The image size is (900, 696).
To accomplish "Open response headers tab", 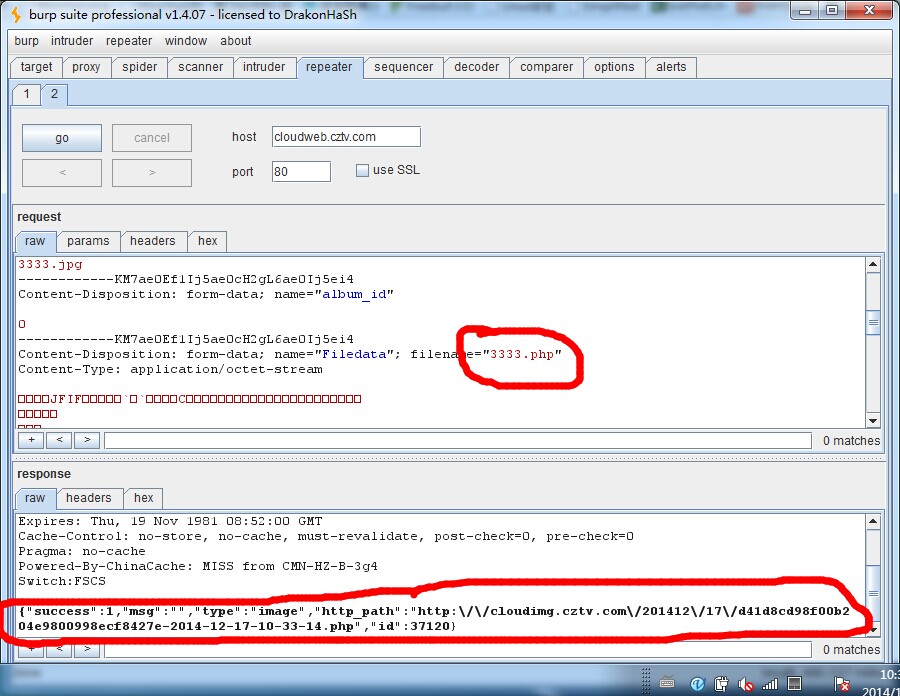I will click(88, 498).
